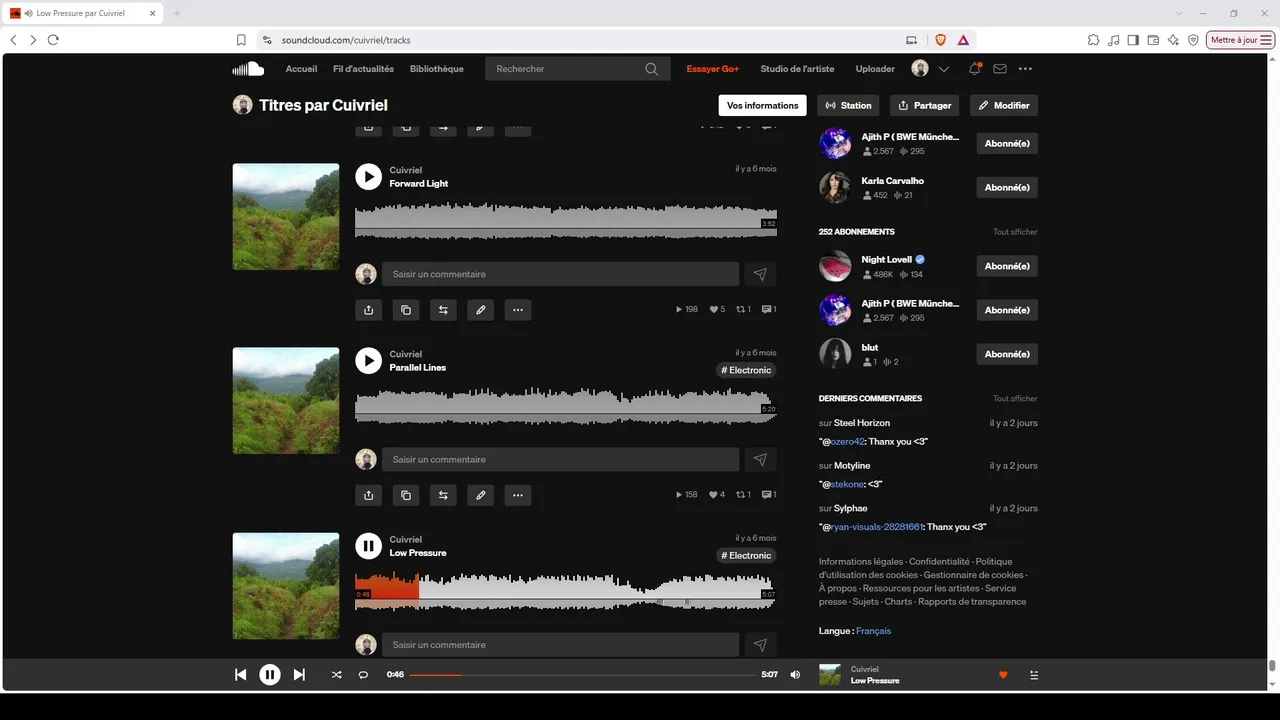Image resolution: width=1280 pixels, height=720 pixels.
Task: Open more options for Forward Light
Action: tap(517, 310)
